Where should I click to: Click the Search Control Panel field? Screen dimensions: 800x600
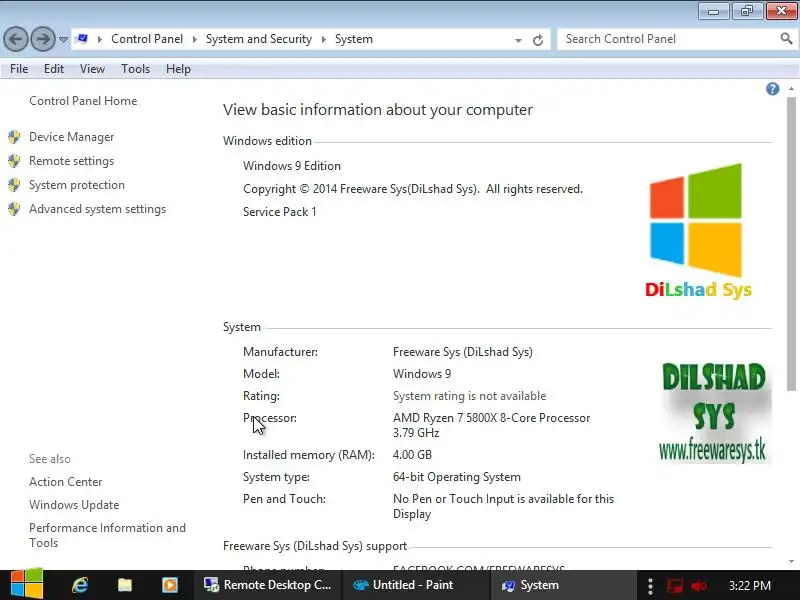pos(668,39)
